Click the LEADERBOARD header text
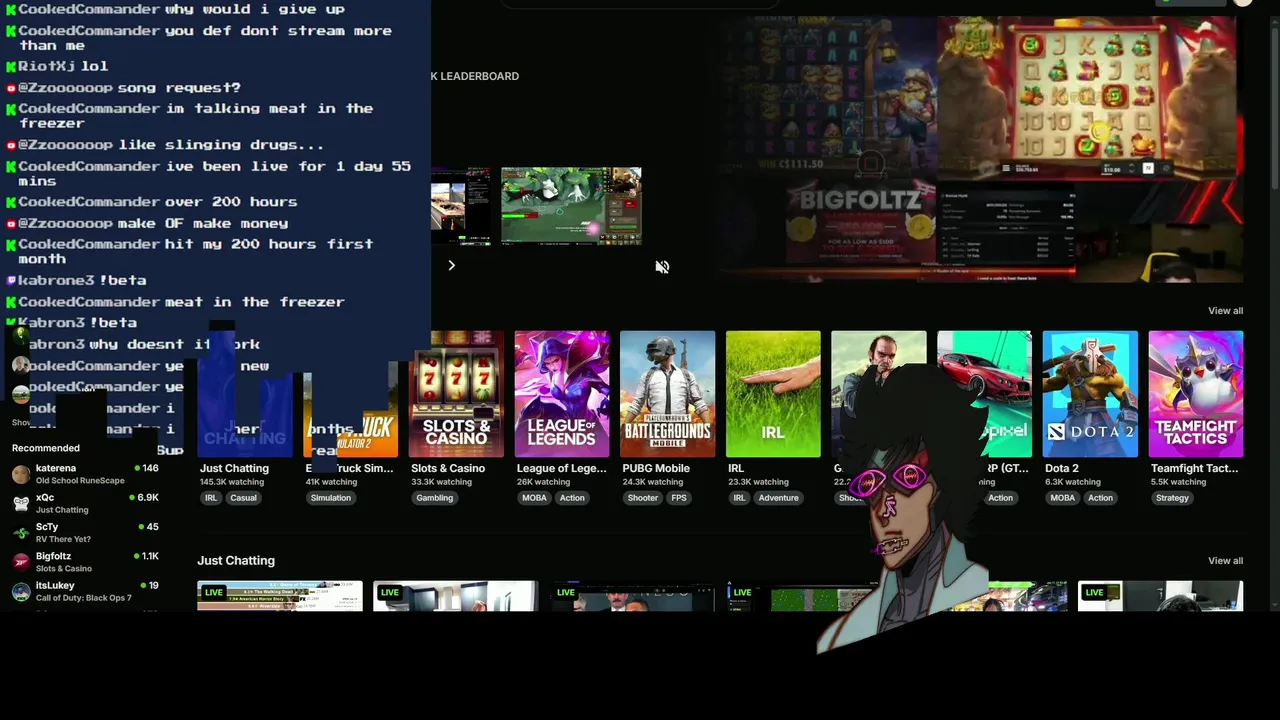The width and height of the screenshot is (1280, 720). [479, 76]
